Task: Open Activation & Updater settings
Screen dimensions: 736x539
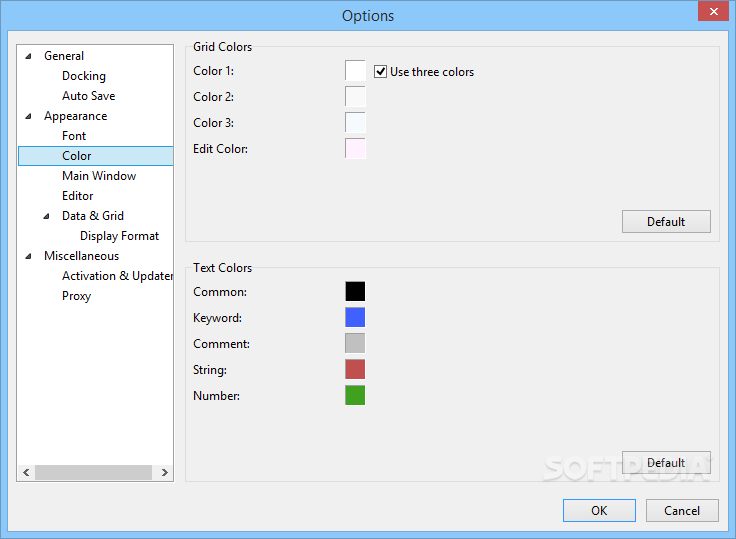Action: 117,276
